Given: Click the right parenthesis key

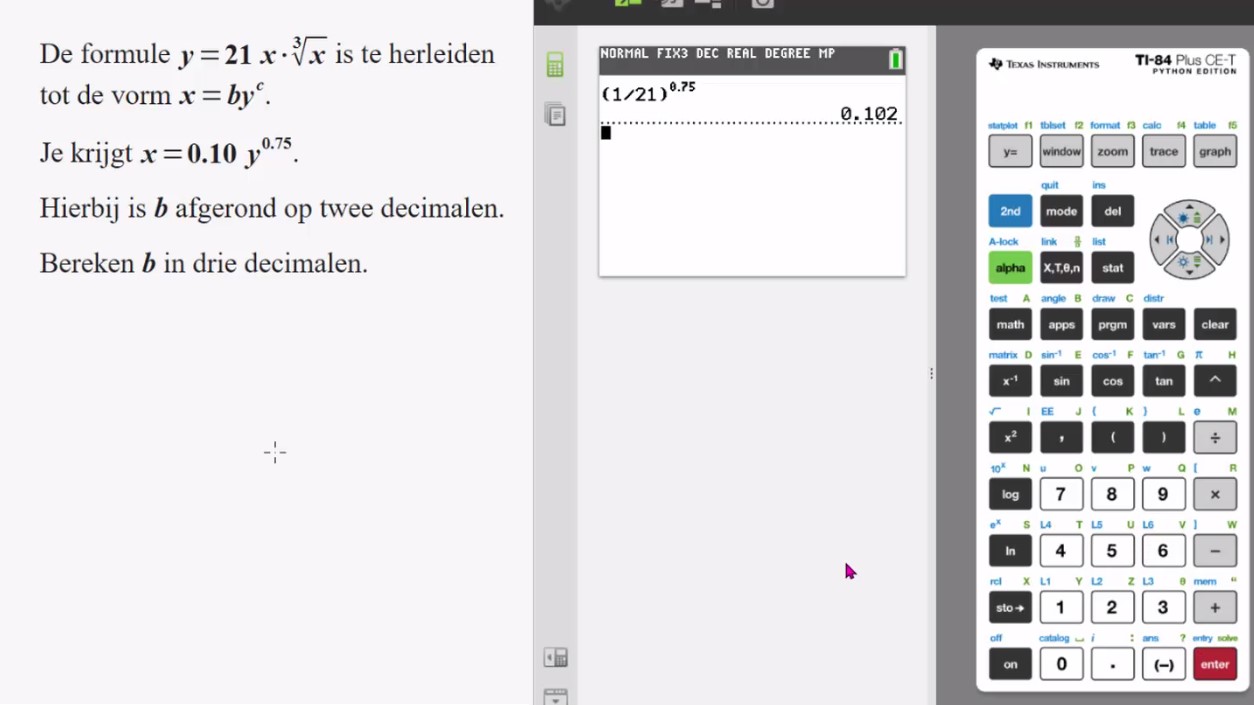Looking at the screenshot, I should (1163, 437).
